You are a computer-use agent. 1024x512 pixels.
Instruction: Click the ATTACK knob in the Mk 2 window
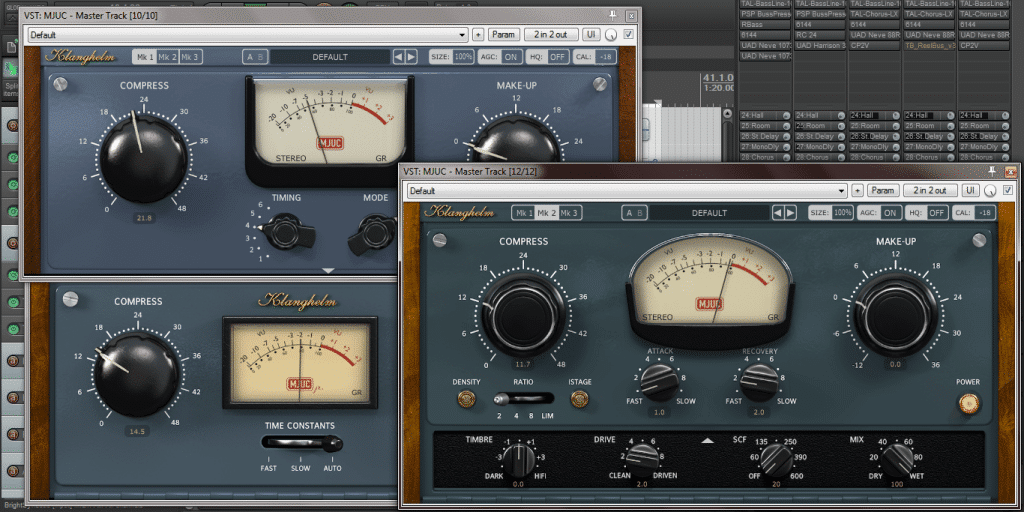658,383
